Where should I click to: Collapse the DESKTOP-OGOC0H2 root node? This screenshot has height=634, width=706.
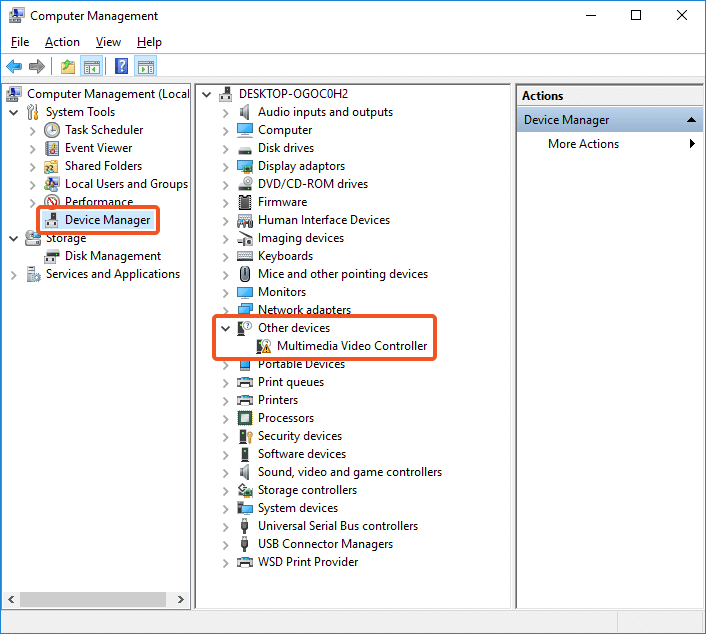[207, 95]
